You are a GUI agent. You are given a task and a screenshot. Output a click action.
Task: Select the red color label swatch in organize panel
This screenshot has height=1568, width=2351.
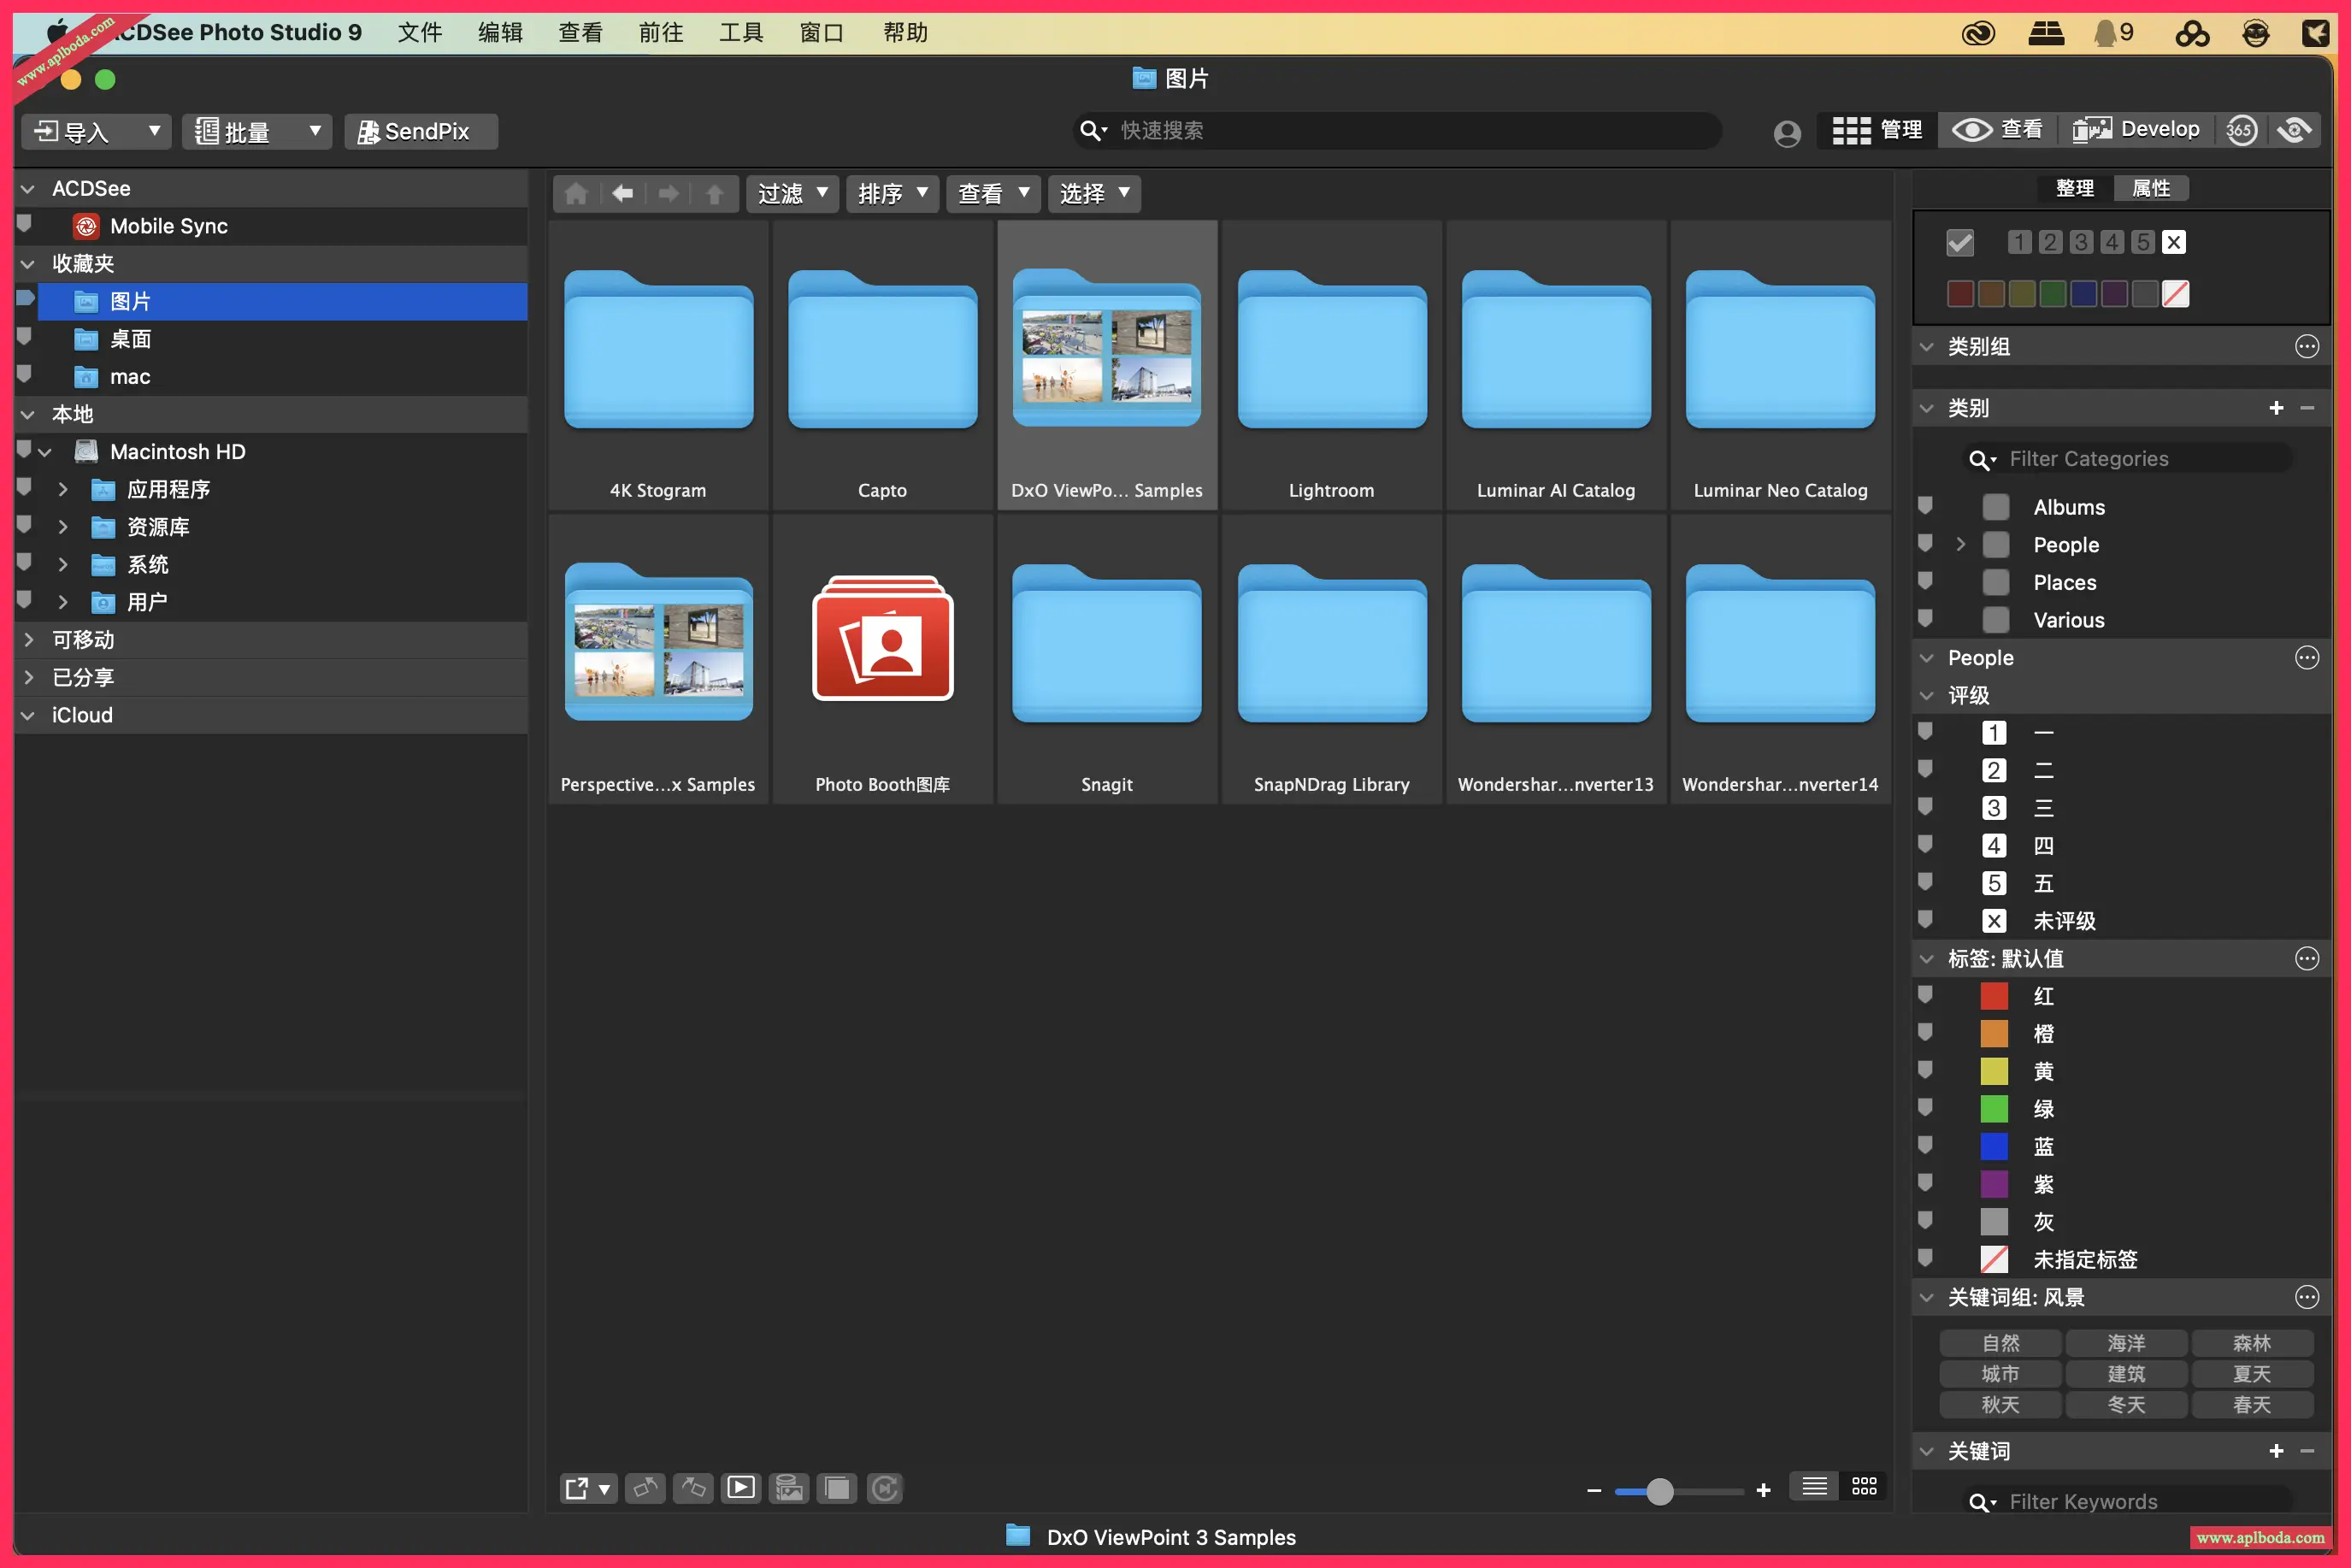[1960, 294]
